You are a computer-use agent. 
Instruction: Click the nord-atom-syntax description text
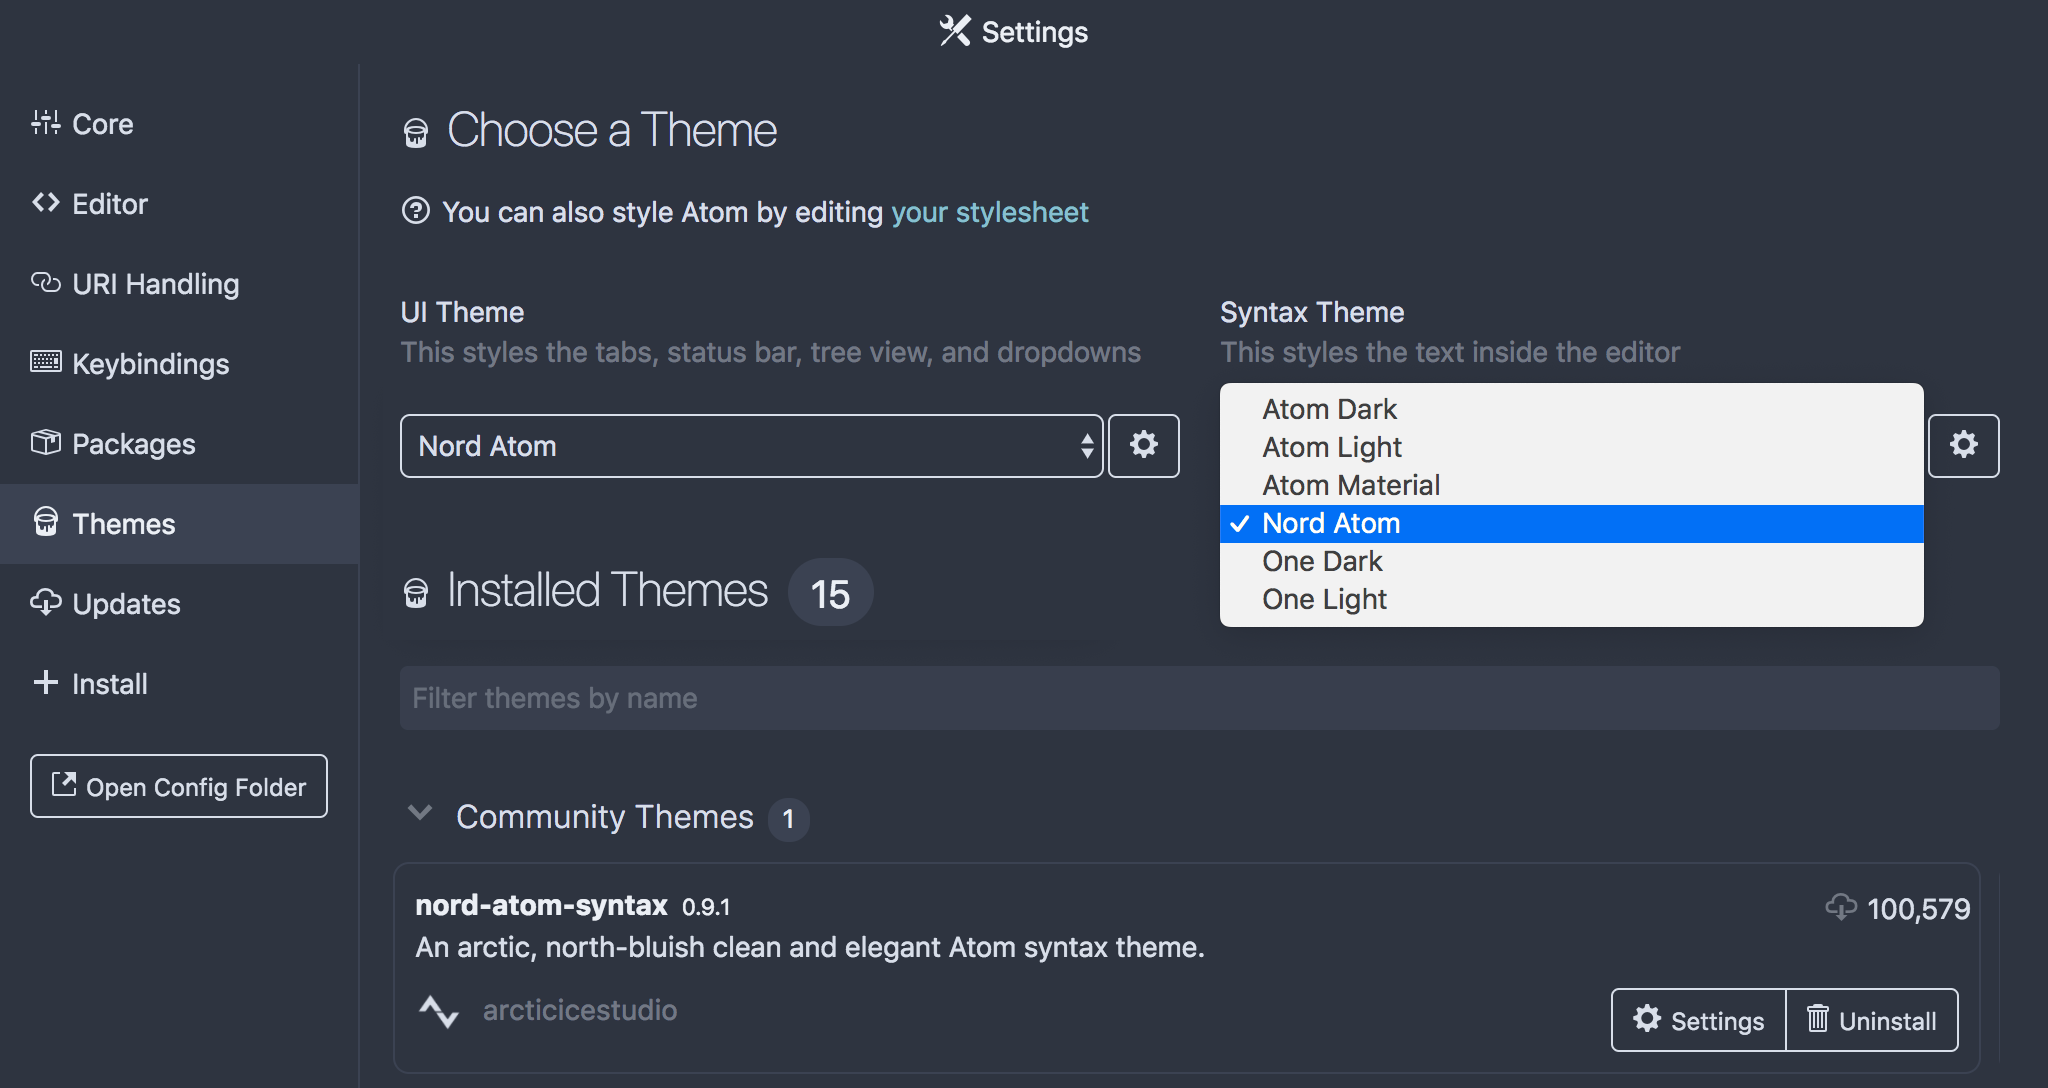[x=810, y=947]
